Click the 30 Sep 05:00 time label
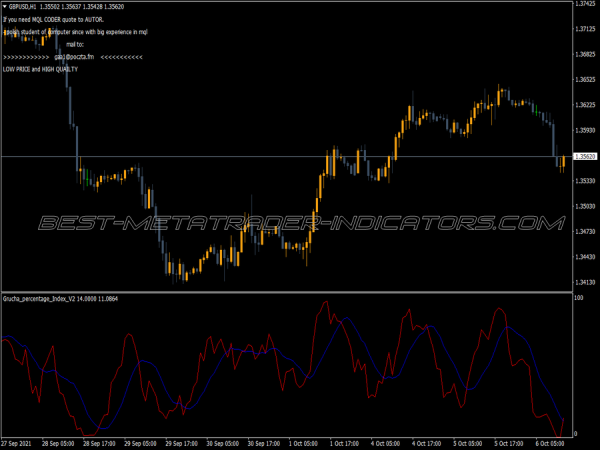 point(223,444)
